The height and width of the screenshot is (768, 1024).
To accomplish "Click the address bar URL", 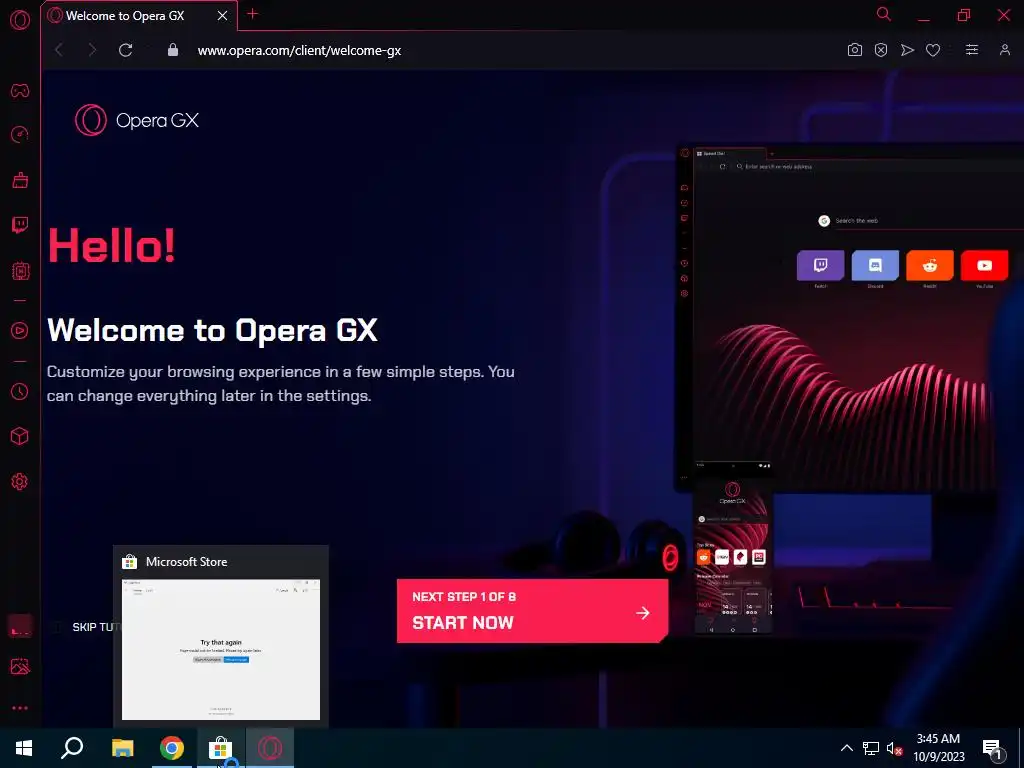I will coord(299,50).
